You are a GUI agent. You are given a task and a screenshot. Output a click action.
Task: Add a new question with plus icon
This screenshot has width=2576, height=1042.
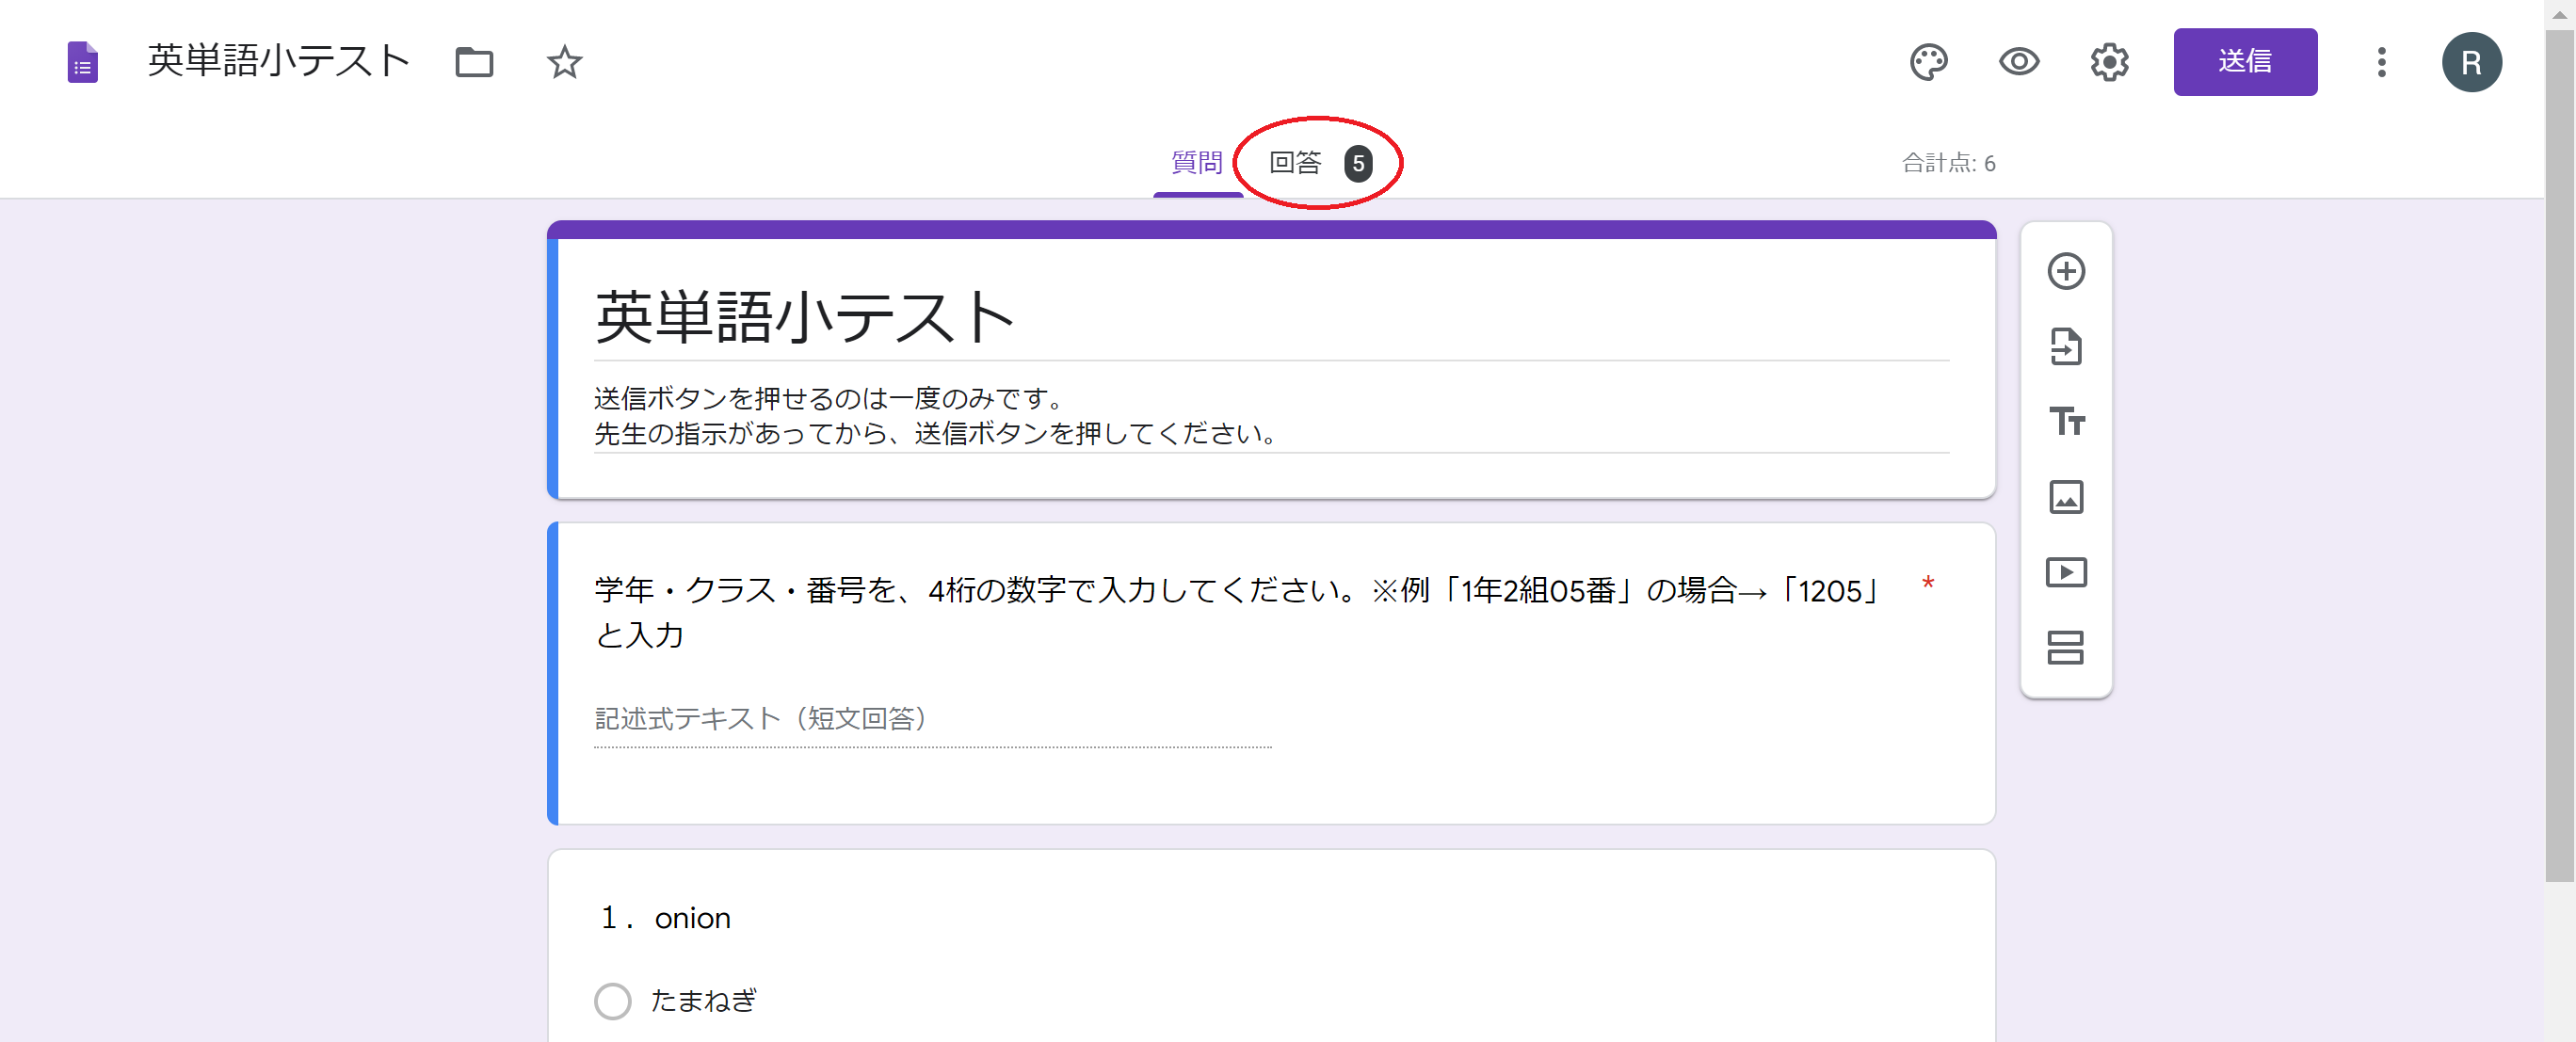coord(2066,271)
